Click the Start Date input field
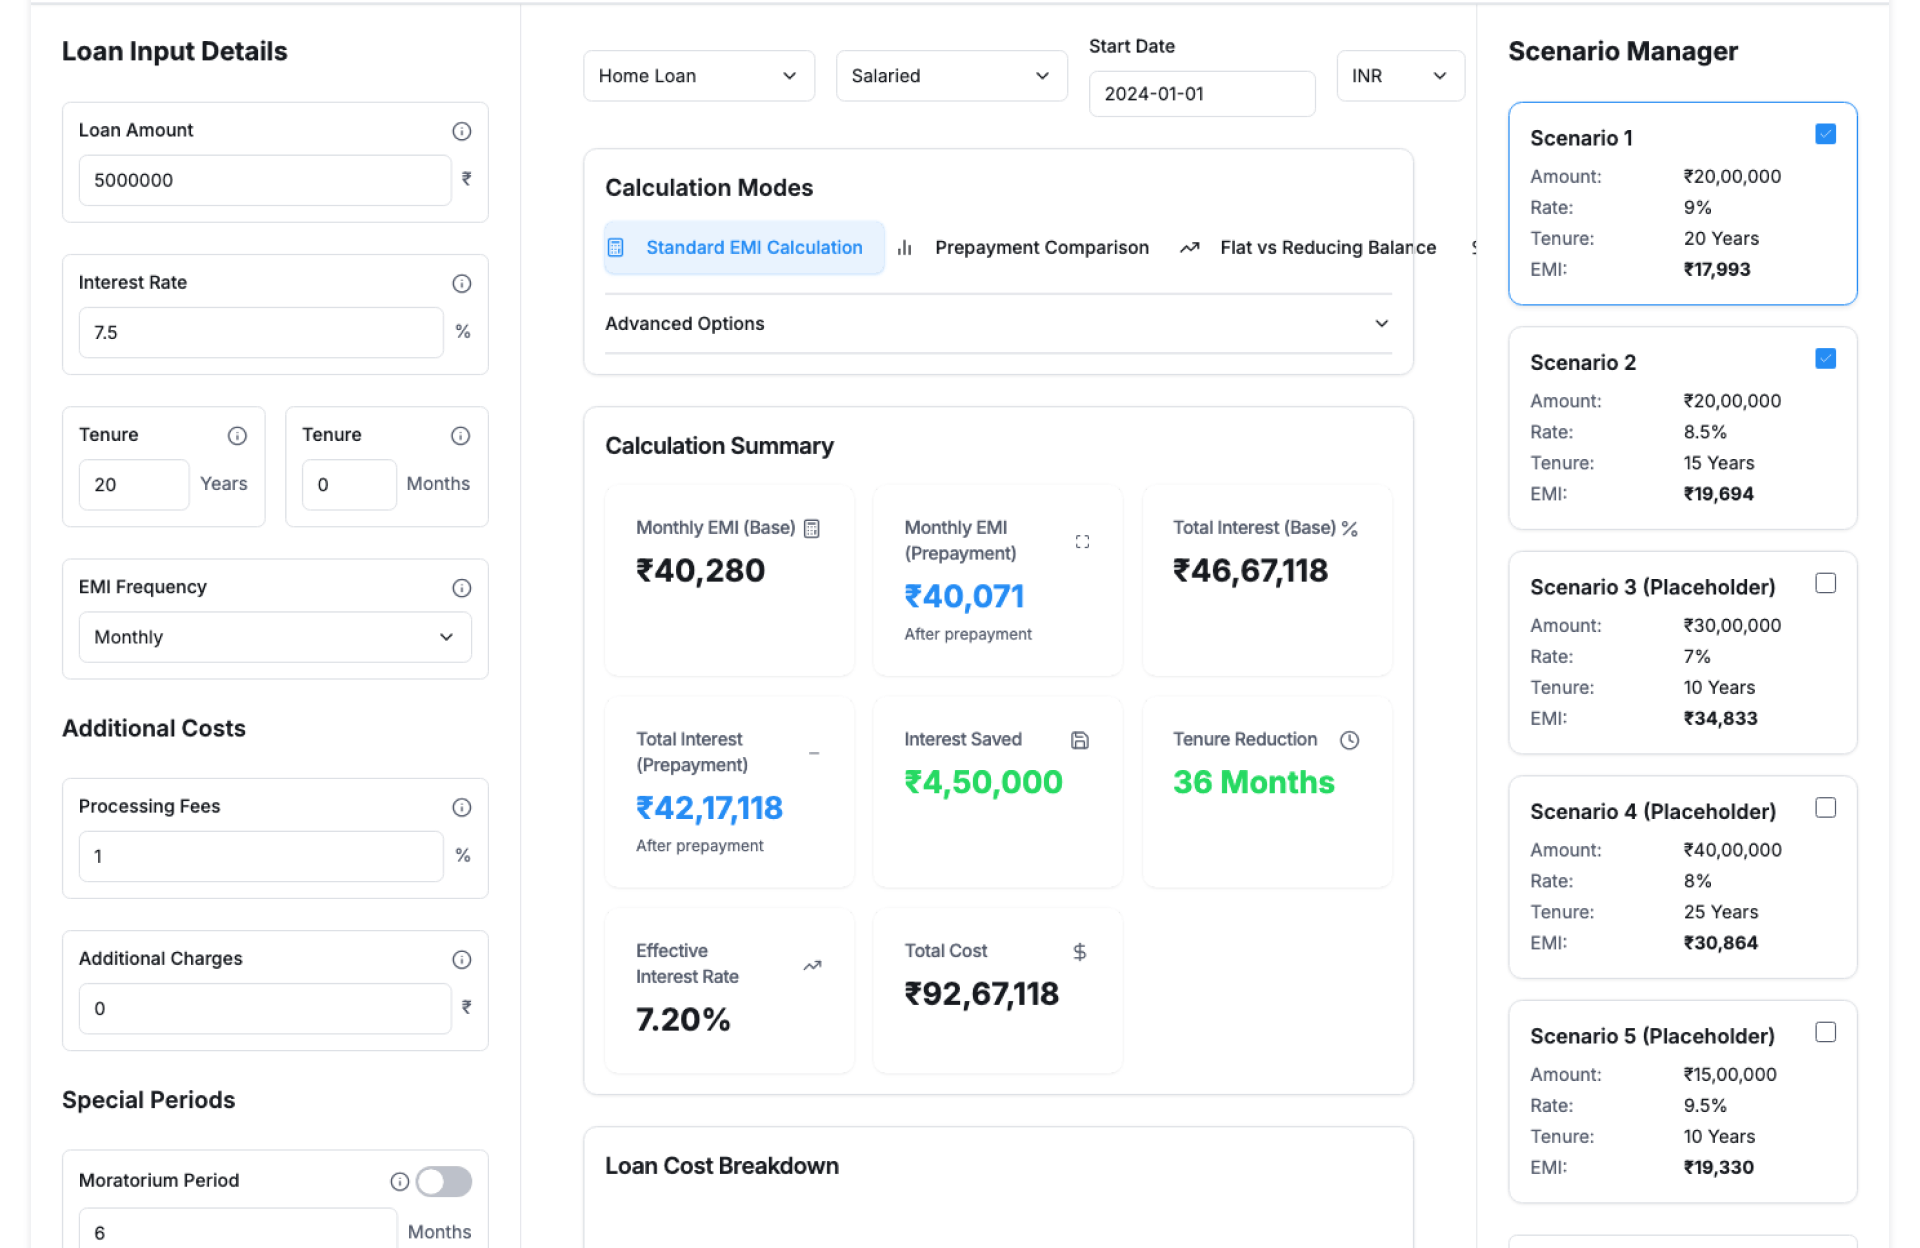Image resolution: width=1920 pixels, height=1248 pixels. [x=1201, y=94]
